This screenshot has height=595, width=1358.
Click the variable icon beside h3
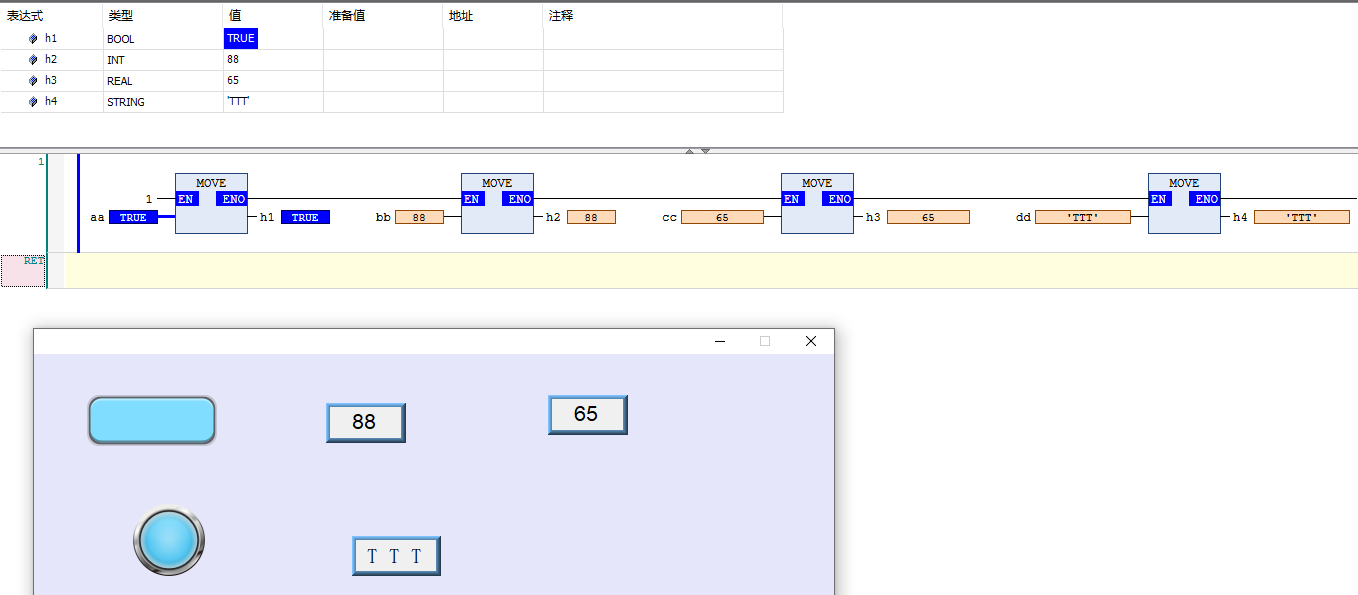click(x=33, y=80)
